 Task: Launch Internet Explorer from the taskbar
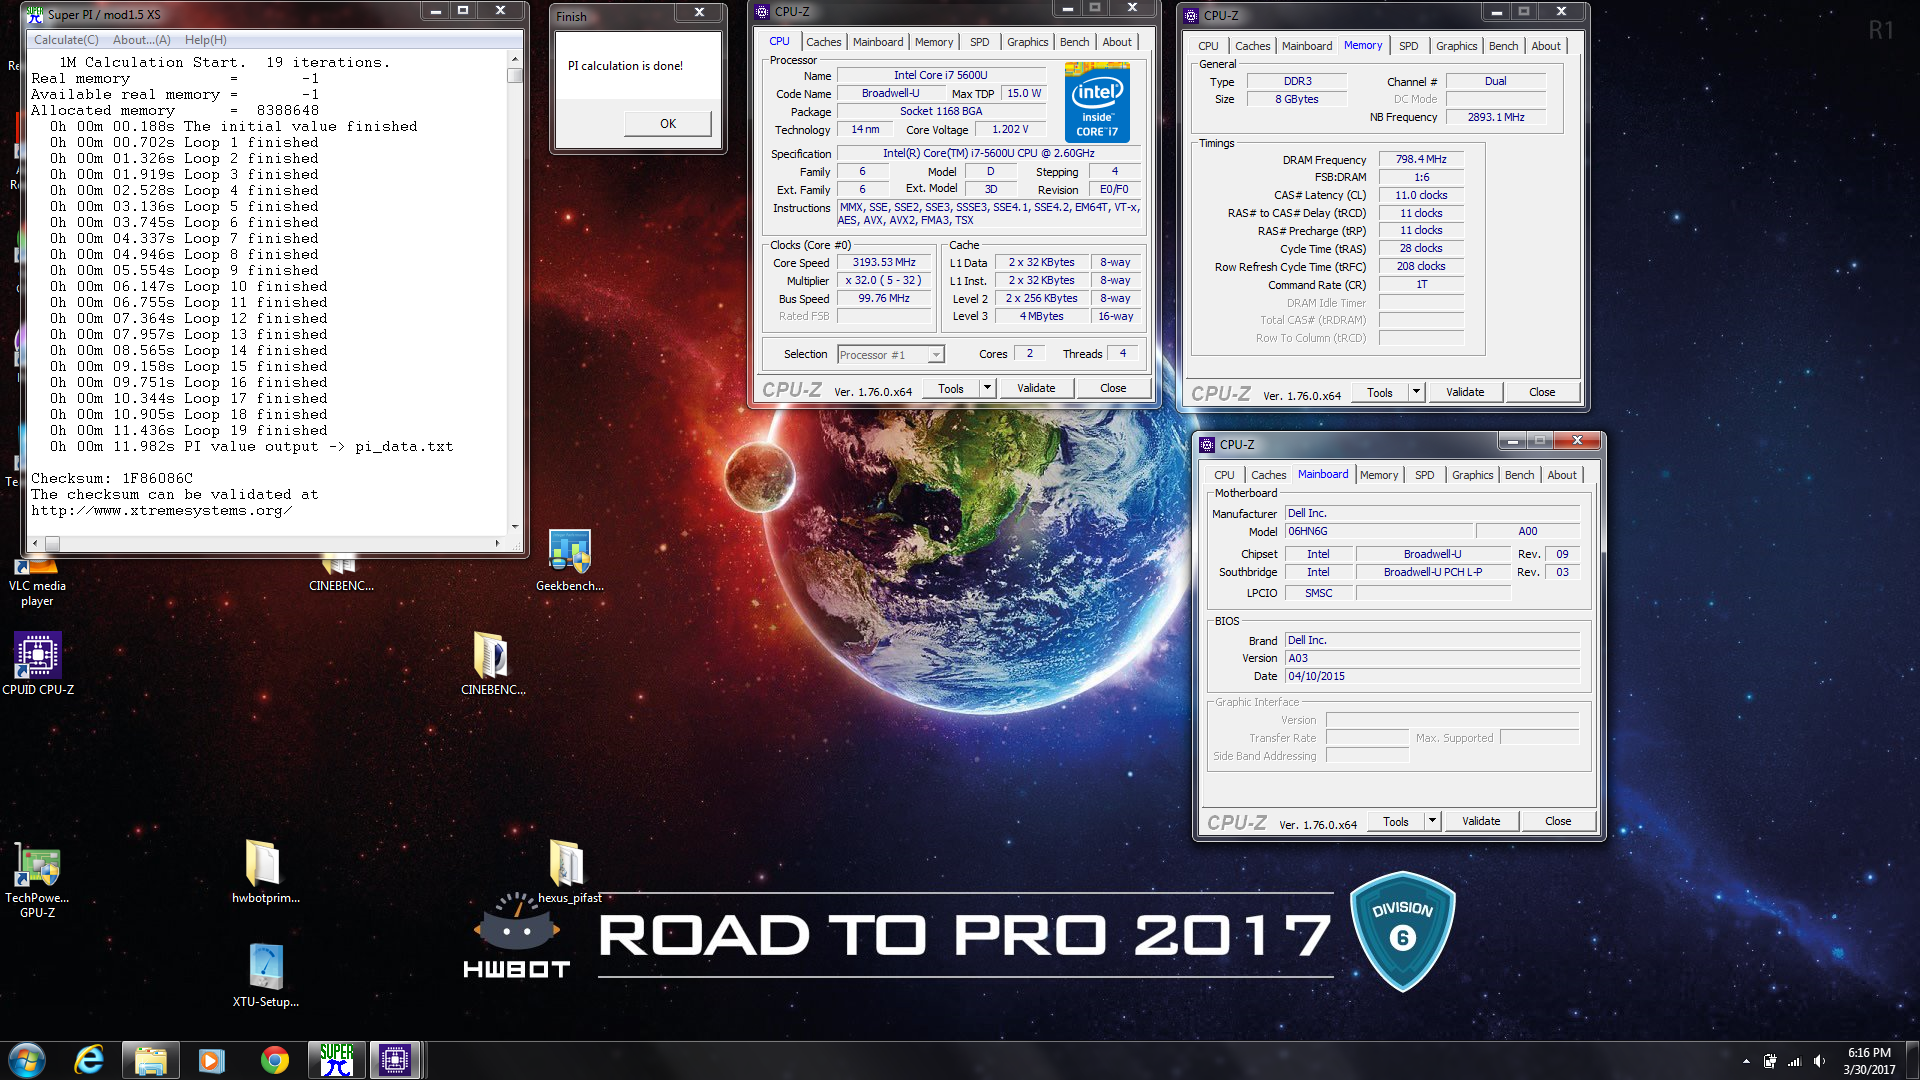point(89,1060)
